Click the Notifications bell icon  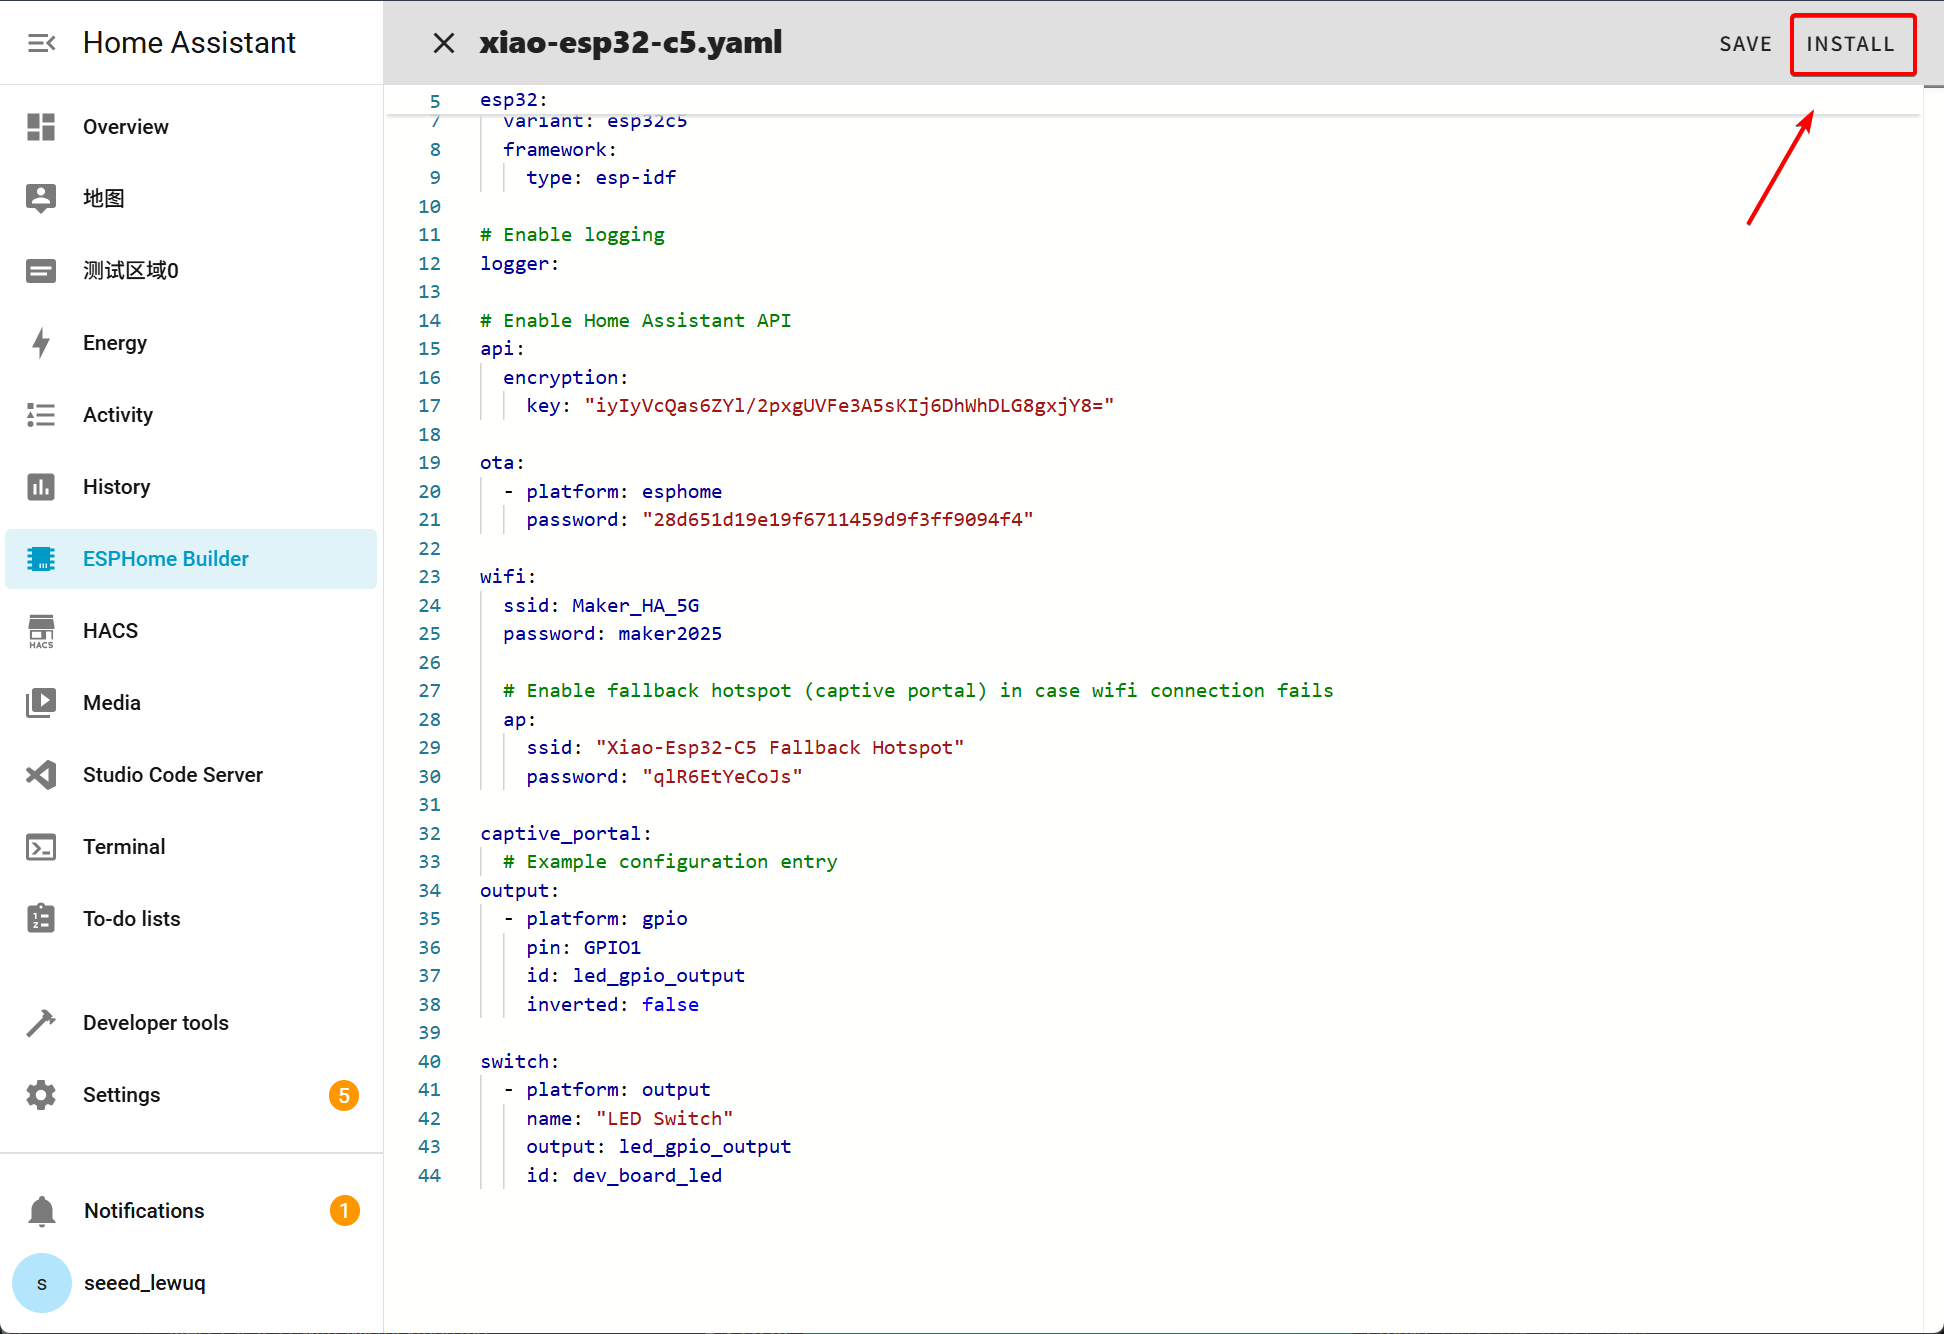[x=41, y=1211]
